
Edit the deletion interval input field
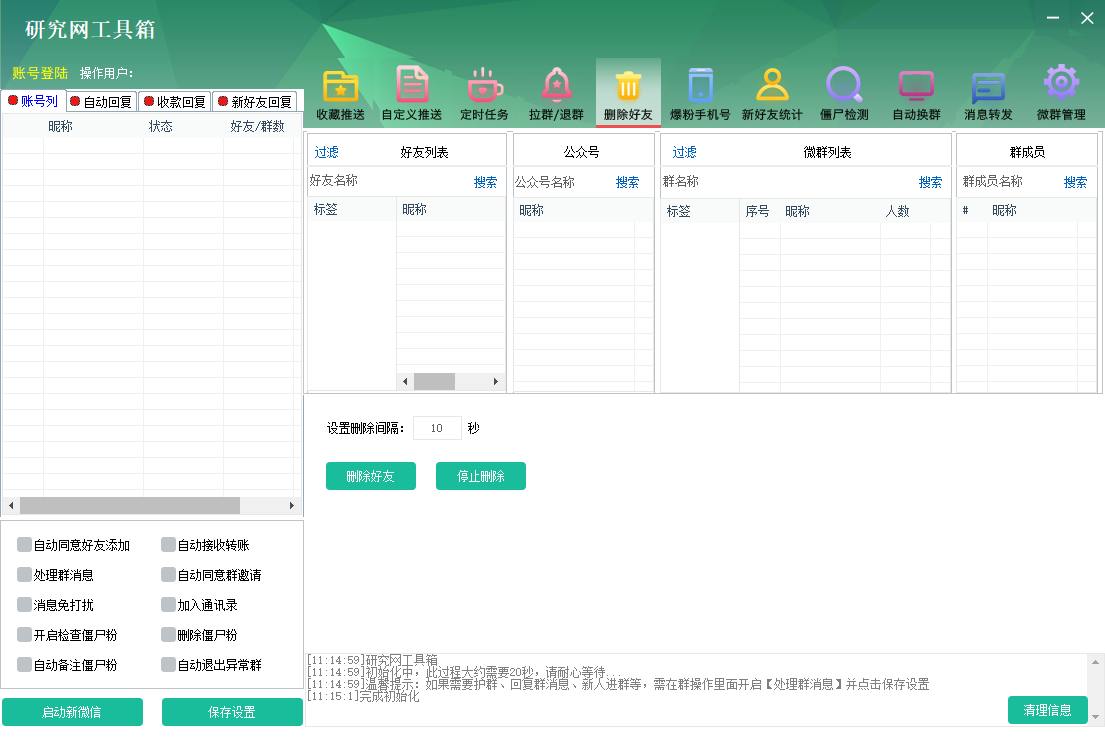pyautogui.click(x=437, y=428)
